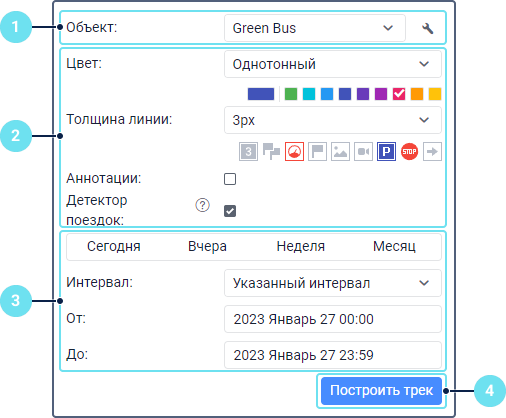Click the Построить трек button
The width and height of the screenshot is (506, 418).
coord(381,391)
